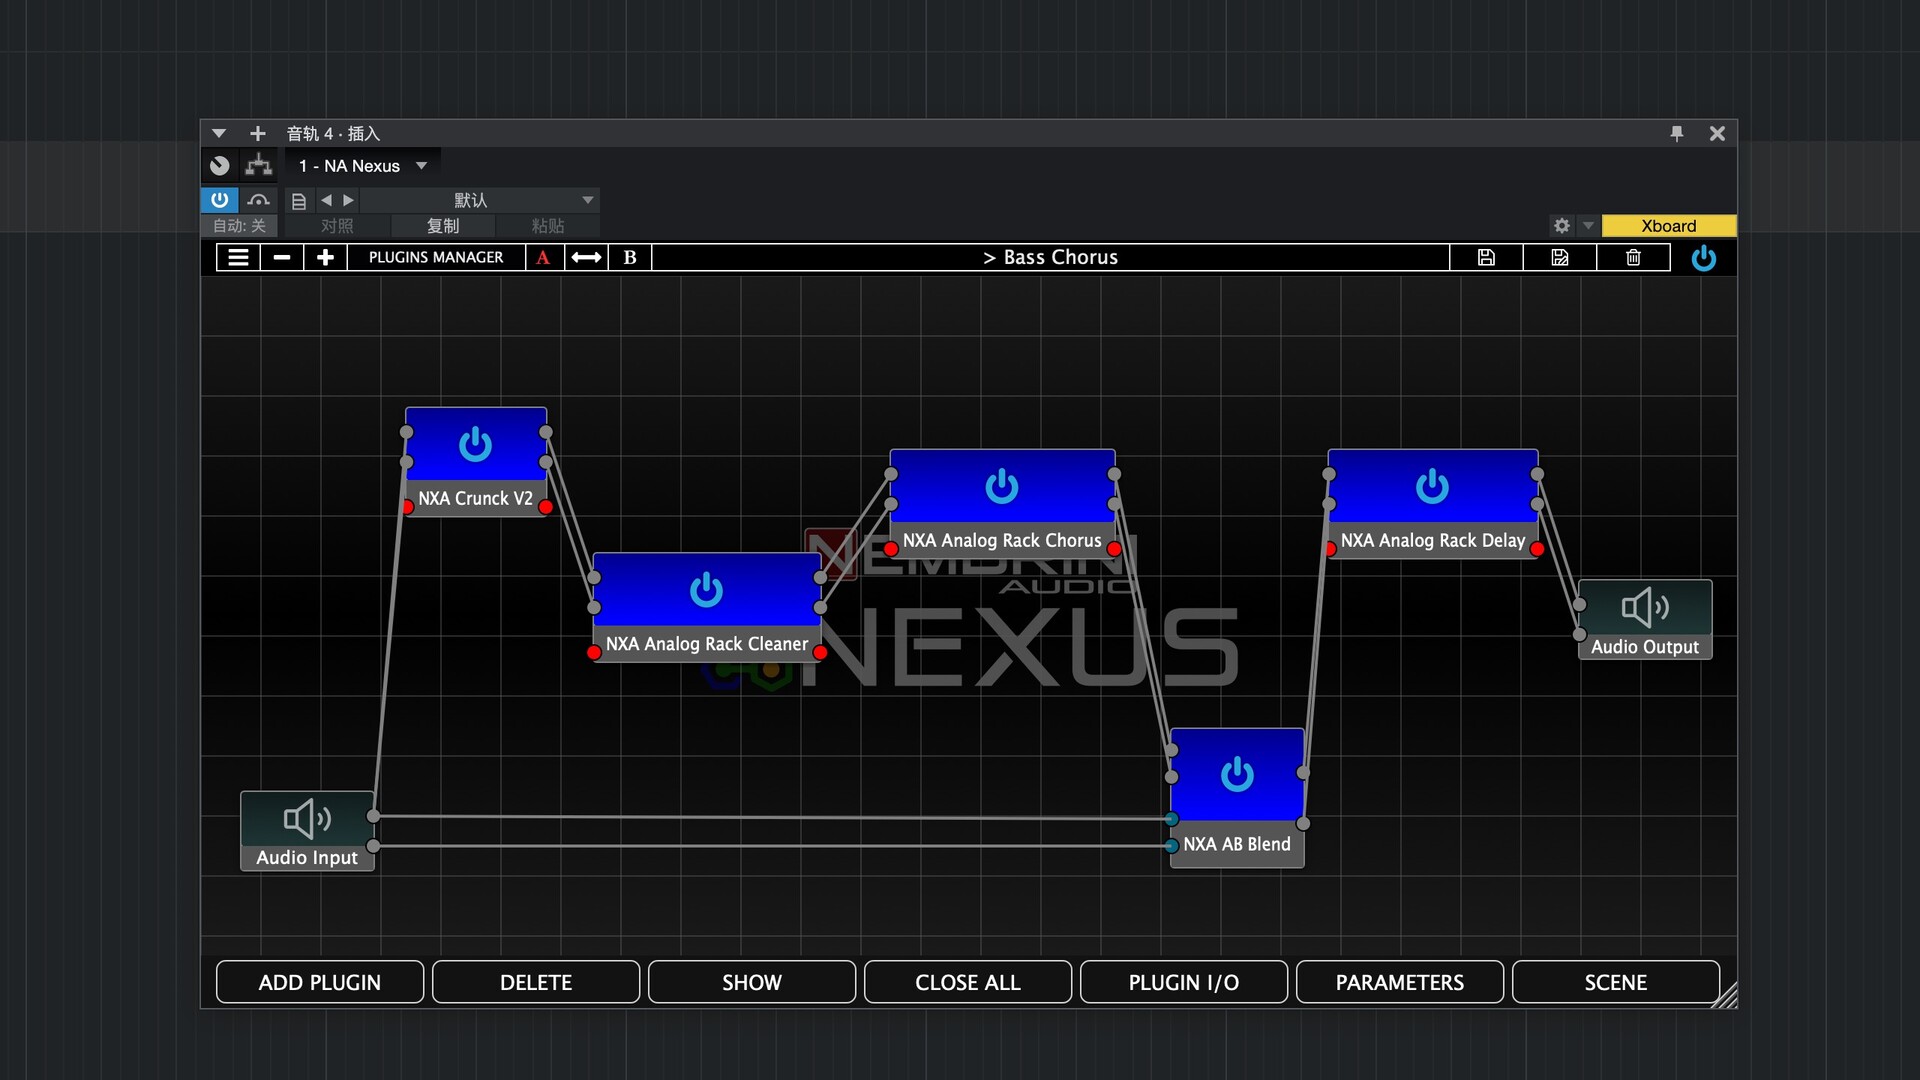Viewport: 1920px width, 1080px height.
Task: Select the B comparison state
Action: pyautogui.click(x=630, y=257)
